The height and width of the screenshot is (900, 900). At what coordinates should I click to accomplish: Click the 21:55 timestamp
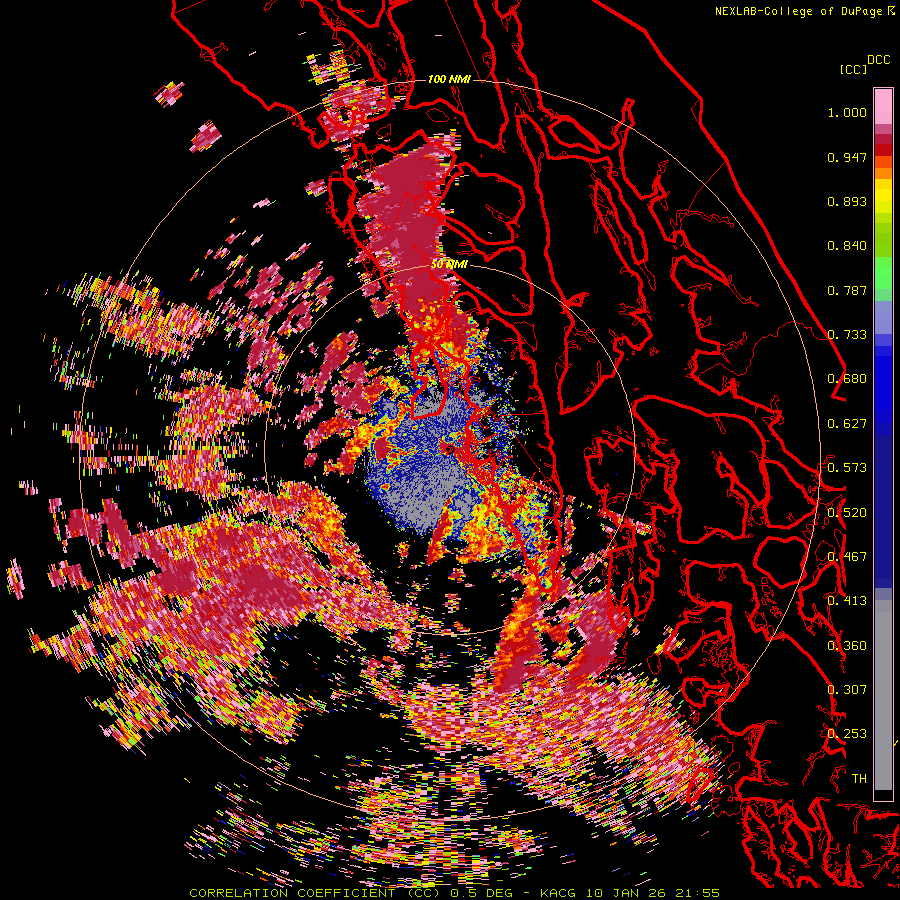[x=699, y=893]
